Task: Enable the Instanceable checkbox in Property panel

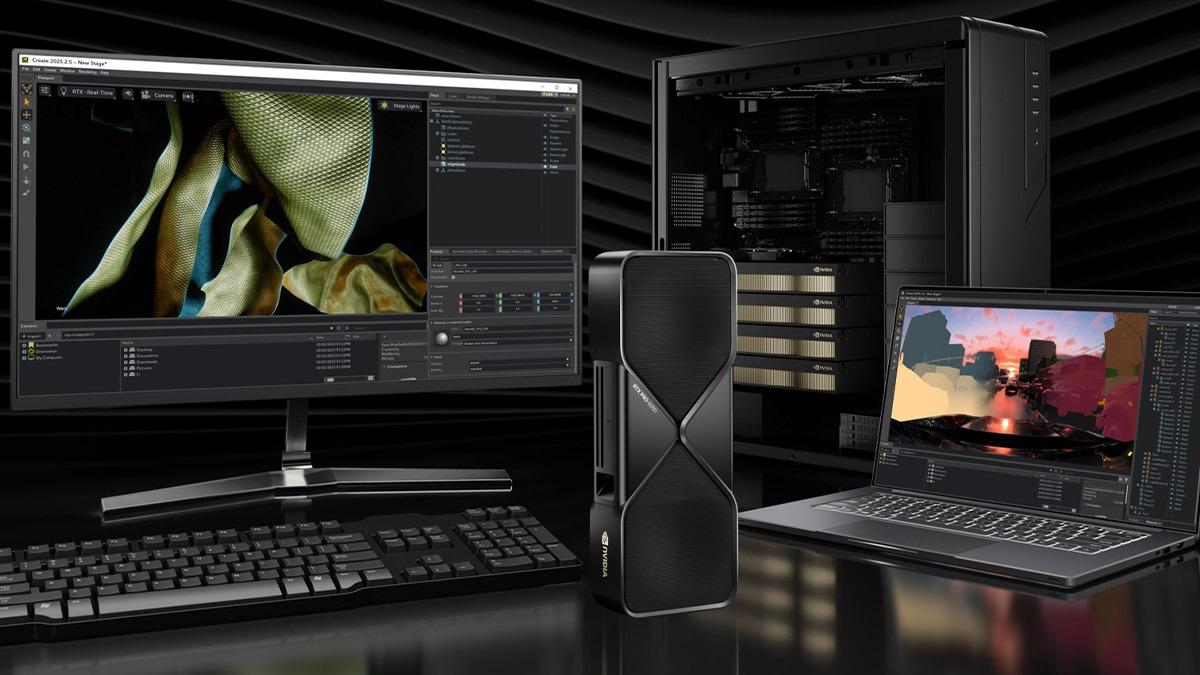Action: pos(452,278)
